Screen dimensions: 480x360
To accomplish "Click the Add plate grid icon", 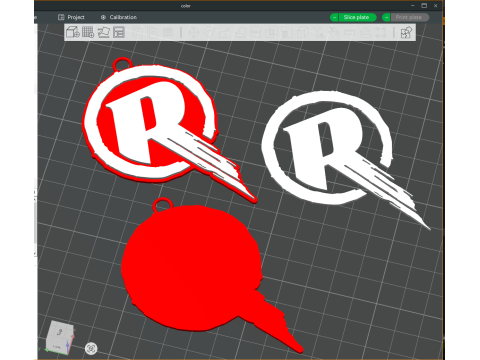I will pos(88,32).
